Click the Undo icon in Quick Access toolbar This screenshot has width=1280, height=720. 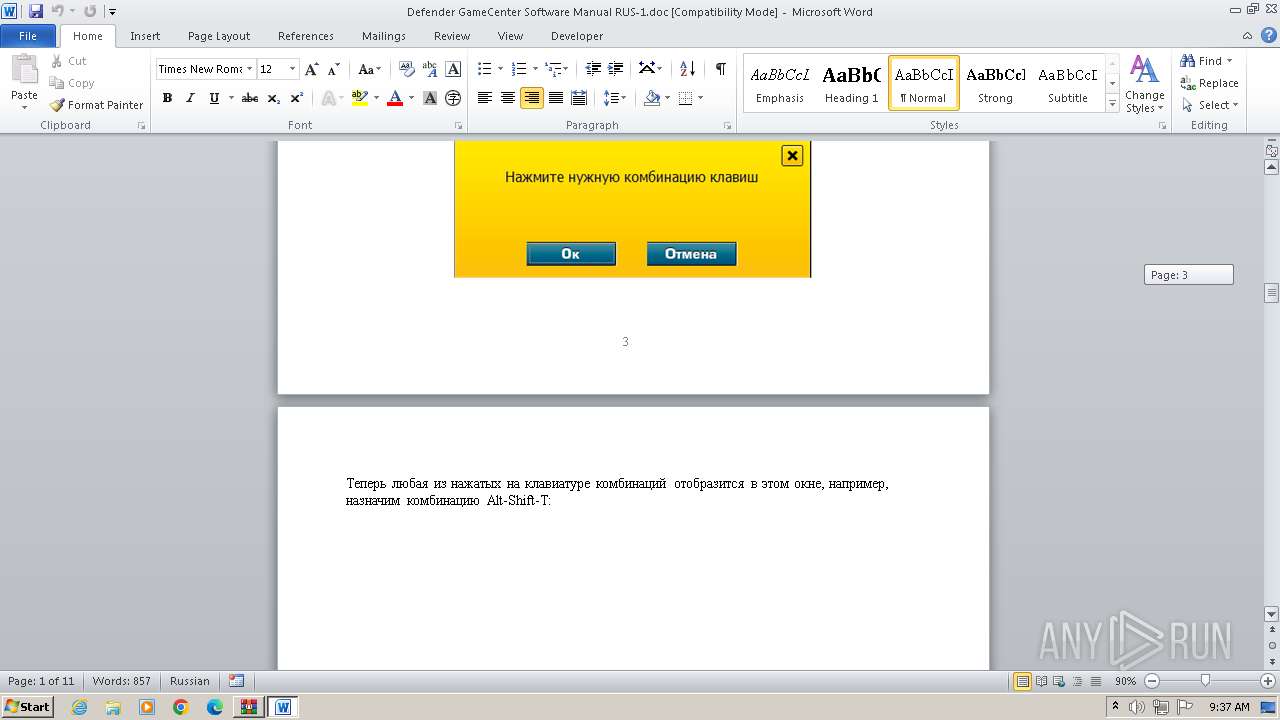click(58, 12)
